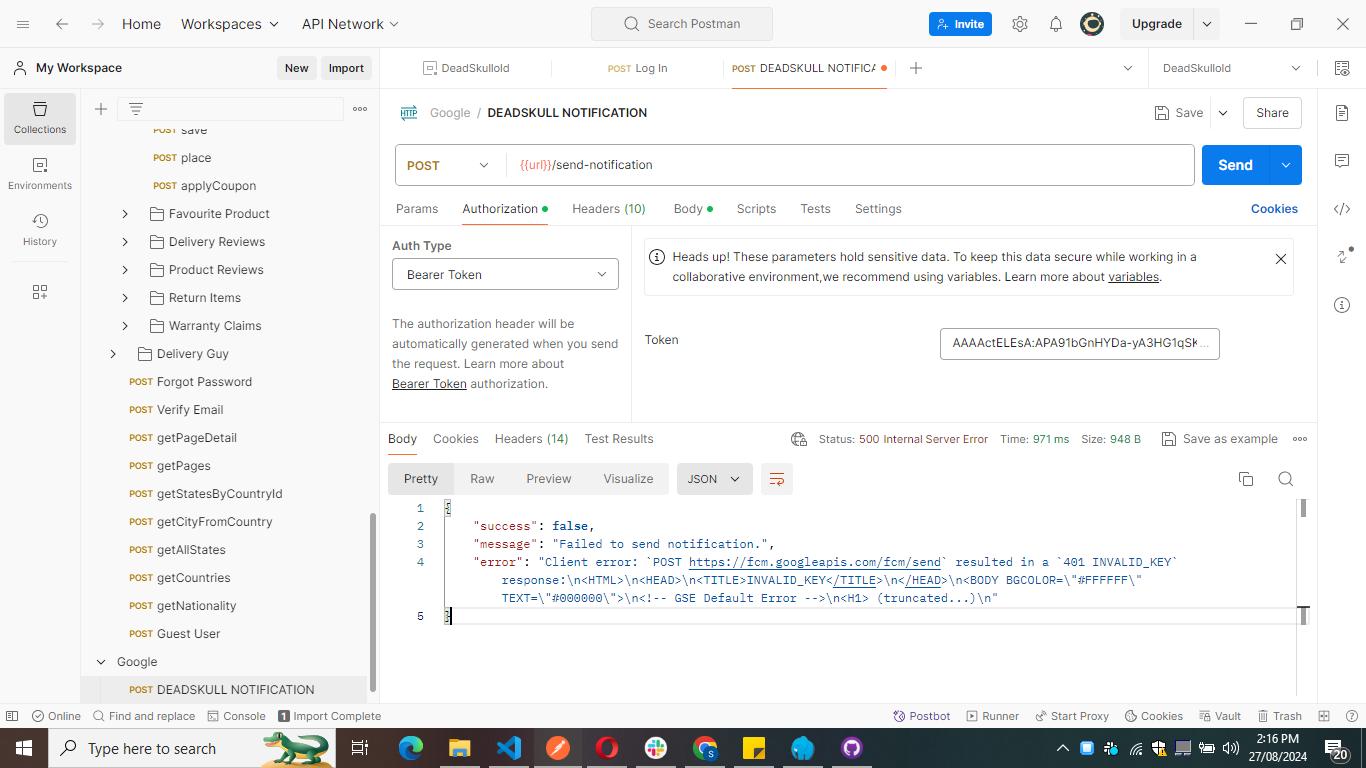1366x768 pixels.
Task: Expand the Favourite Product folder
Action: click(x=125, y=214)
